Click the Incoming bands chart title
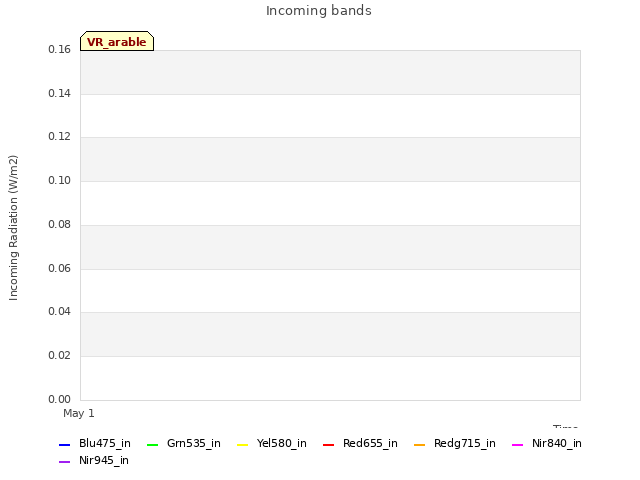Viewport: 640px width, 480px height. [x=319, y=11]
